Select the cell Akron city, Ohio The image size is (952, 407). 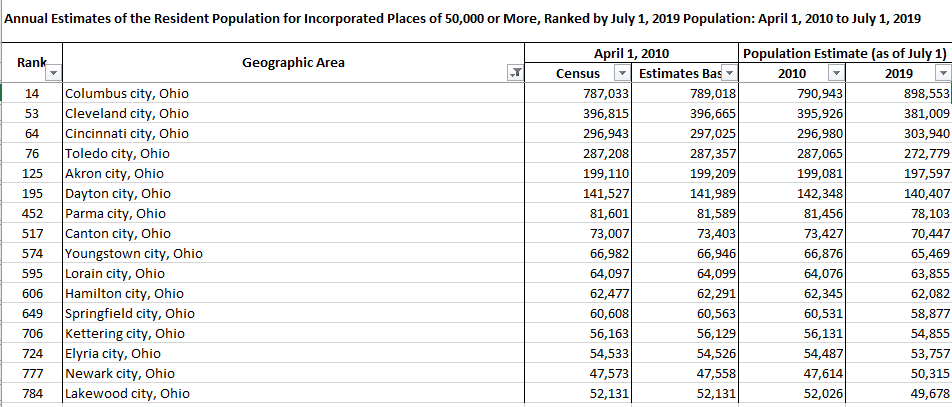(x=293, y=174)
